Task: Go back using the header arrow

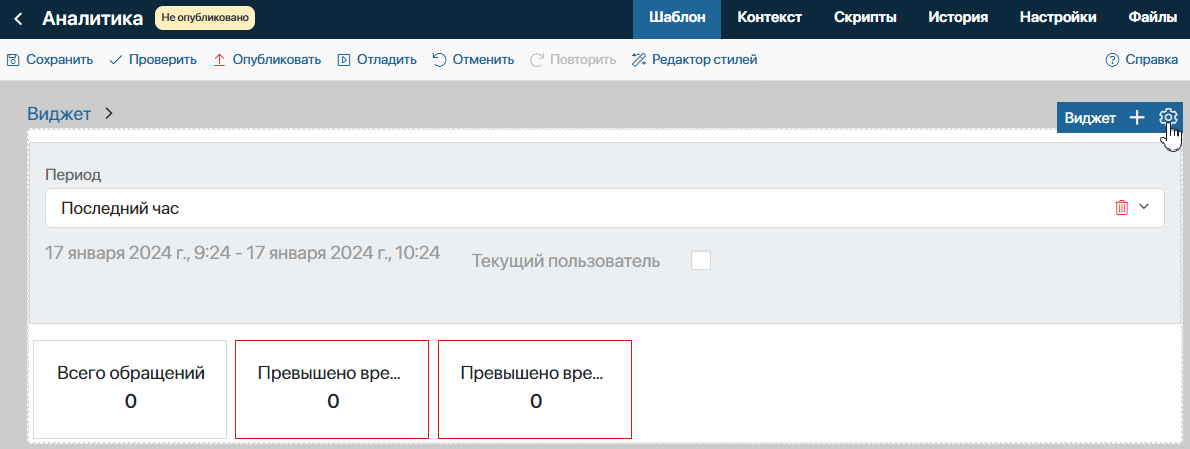Action: (x=18, y=19)
